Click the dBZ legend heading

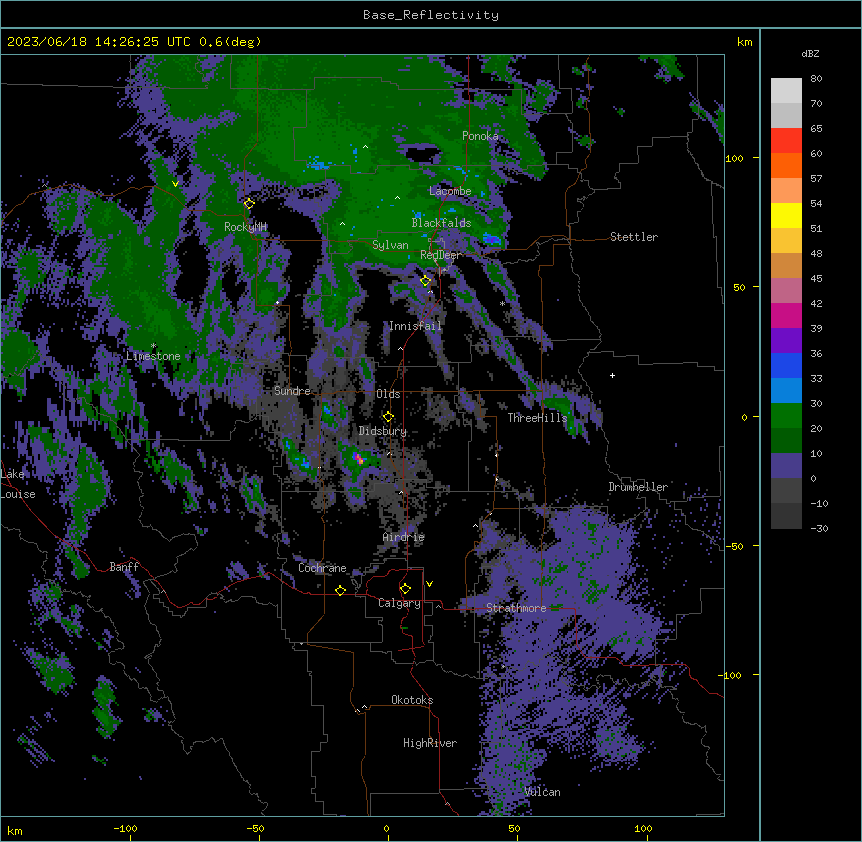coord(810,53)
